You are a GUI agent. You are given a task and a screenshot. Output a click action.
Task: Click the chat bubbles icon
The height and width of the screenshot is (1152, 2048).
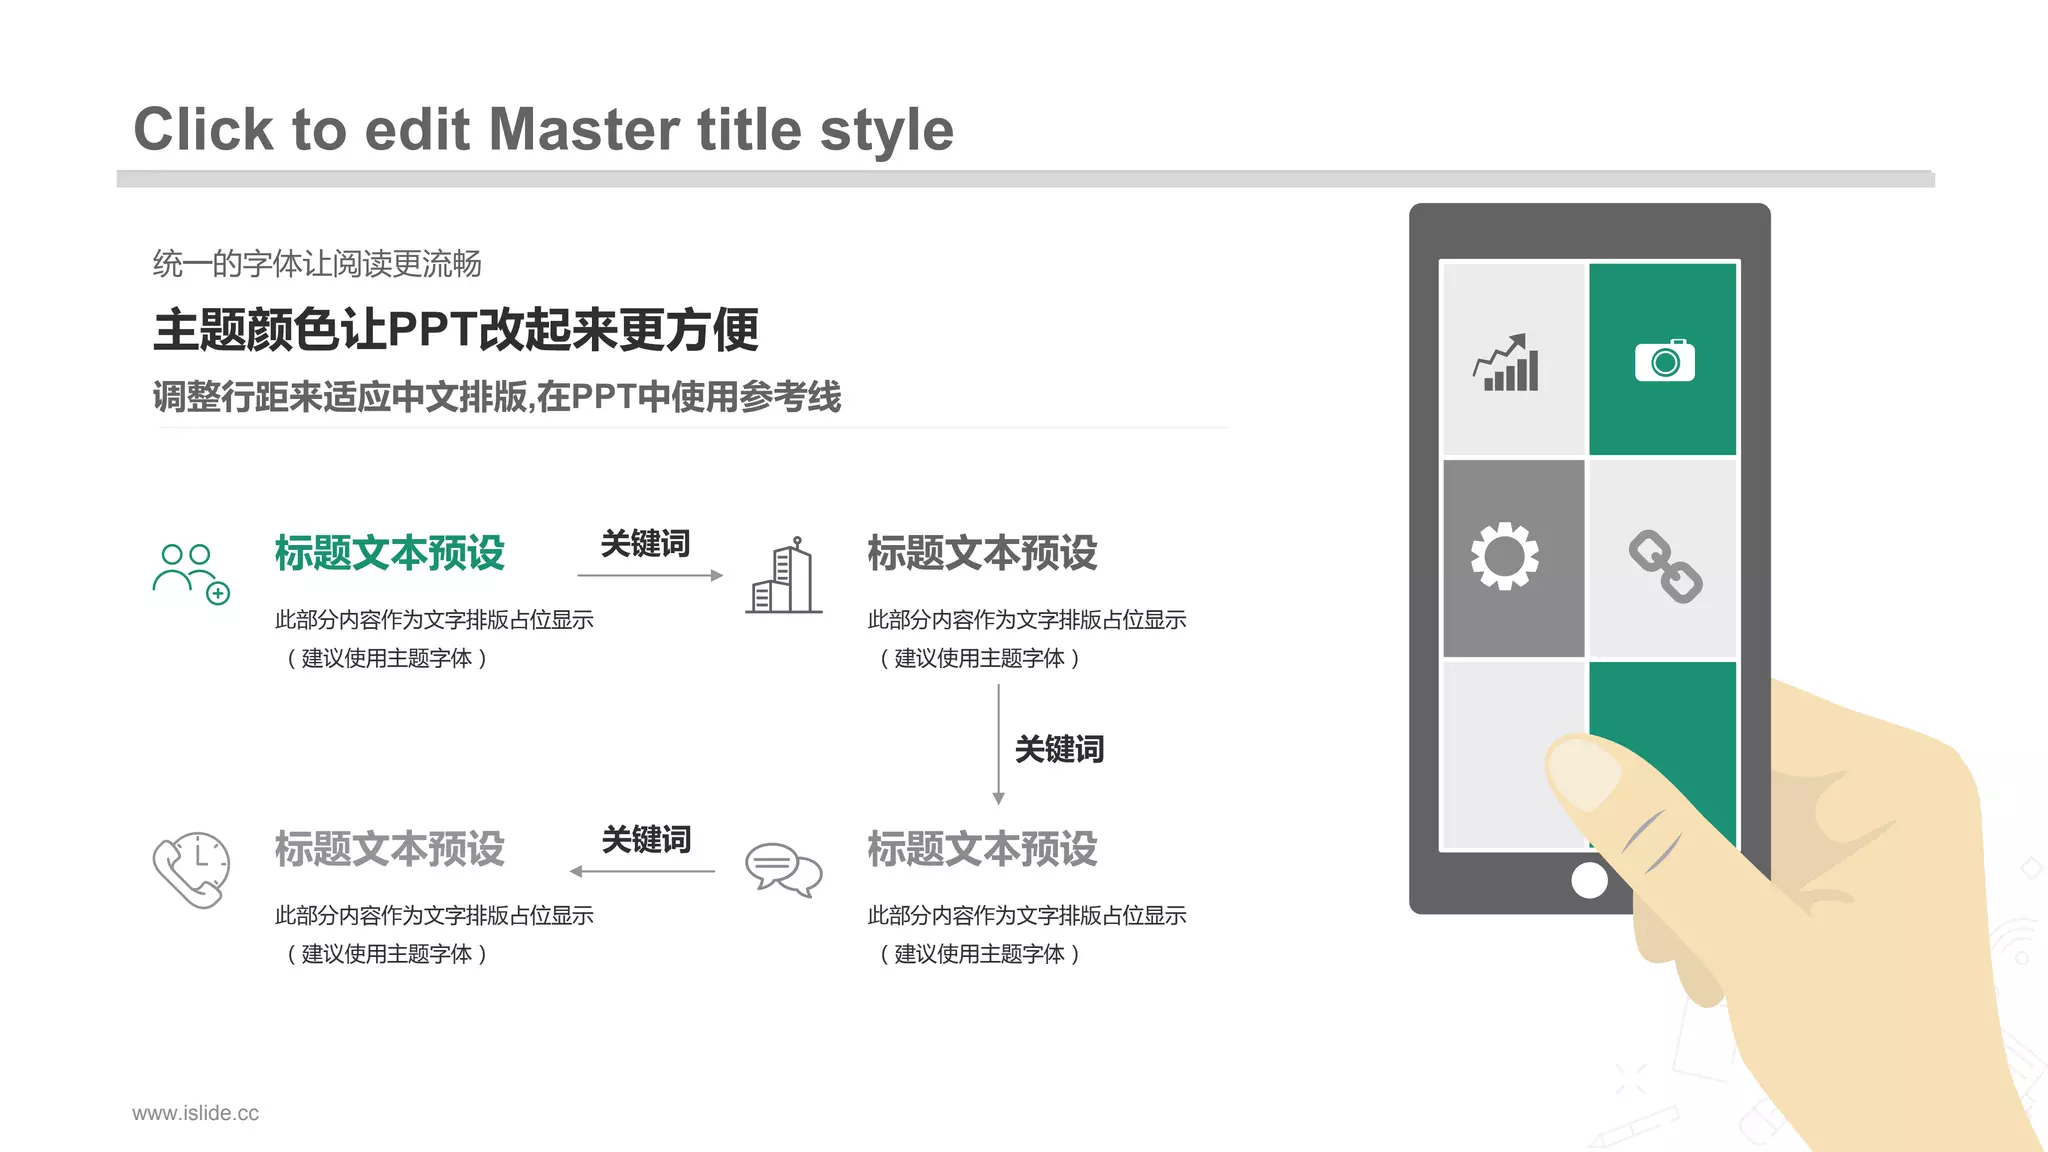tap(783, 869)
